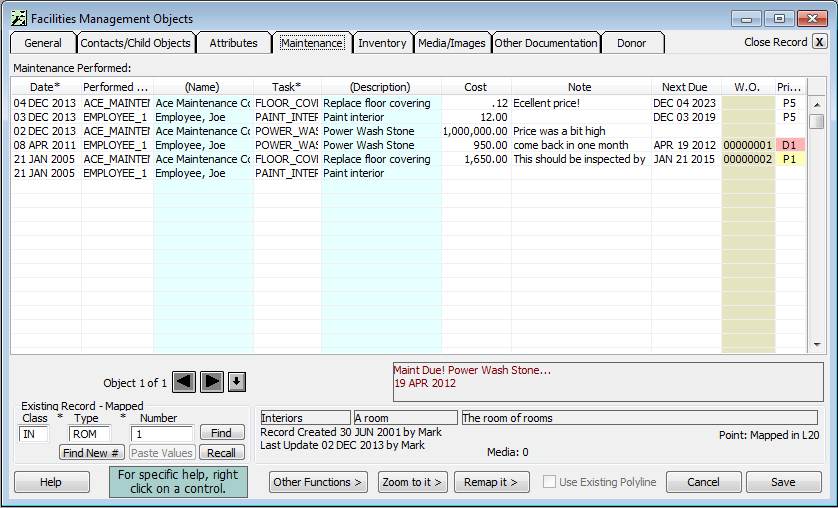Click the Find New # button

pyautogui.click(x=91, y=453)
